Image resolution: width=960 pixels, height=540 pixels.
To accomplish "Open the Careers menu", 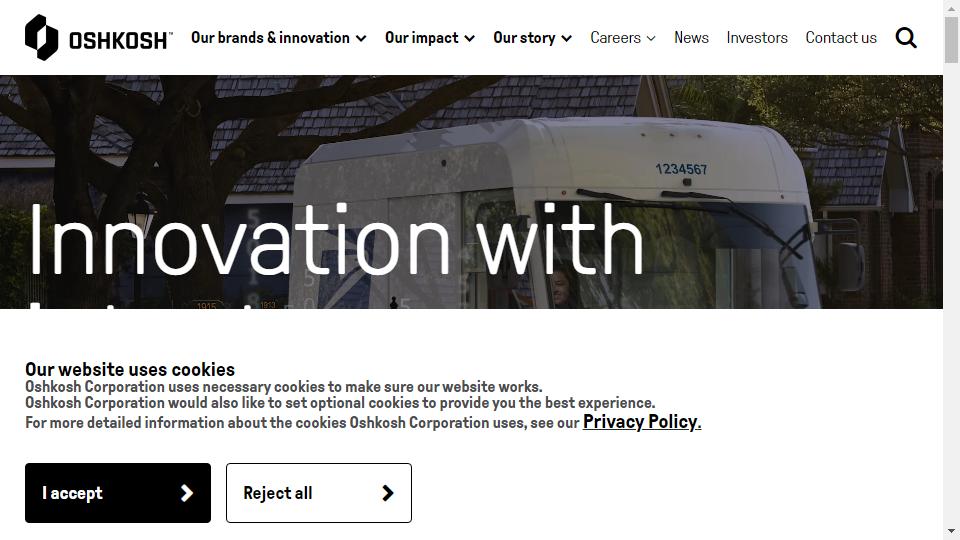I will click(615, 38).
